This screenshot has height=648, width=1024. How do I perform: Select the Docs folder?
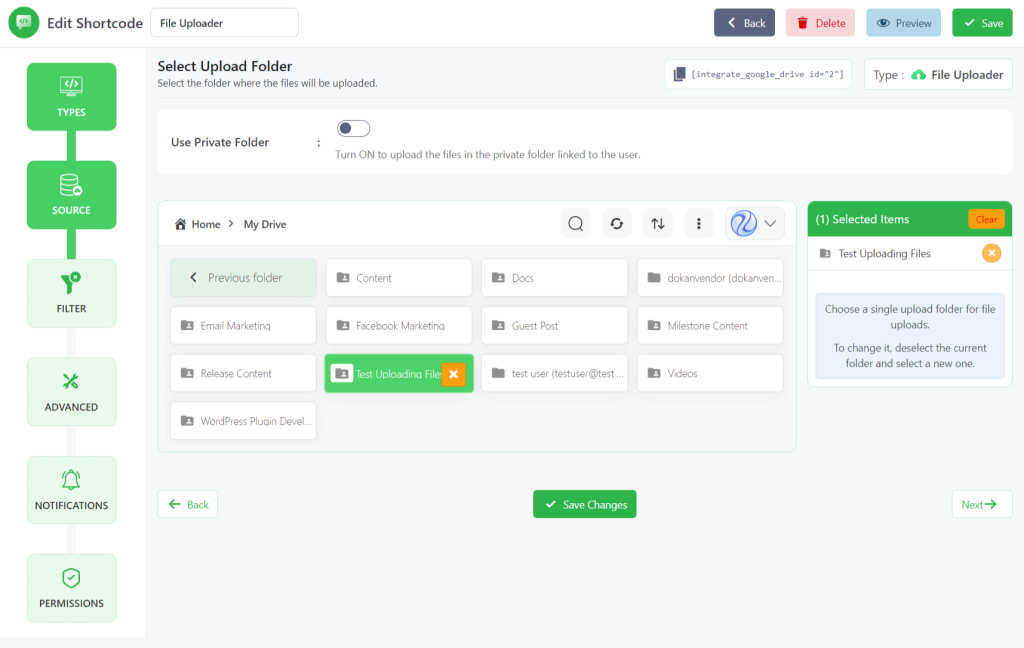[x=554, y=278]
